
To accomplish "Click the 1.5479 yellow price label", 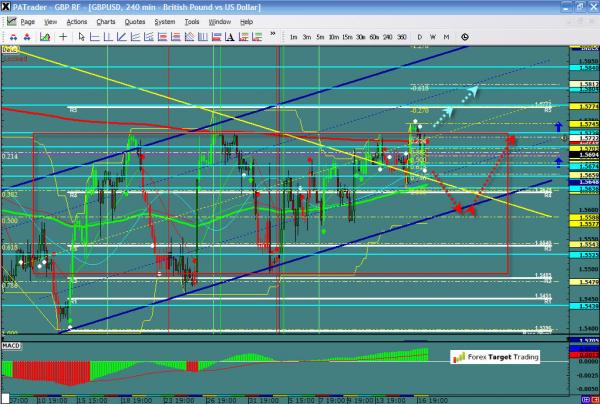I will (584, 282).
